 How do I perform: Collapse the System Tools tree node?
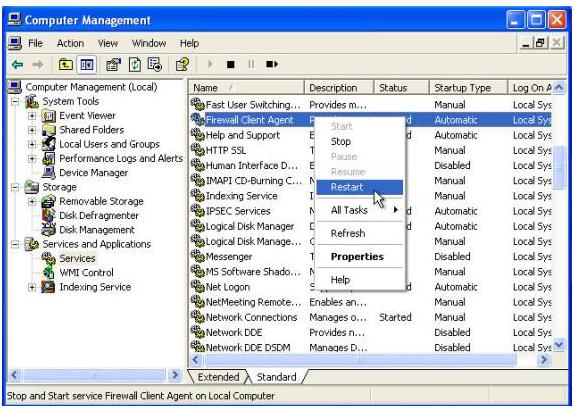tap(15, 102)
